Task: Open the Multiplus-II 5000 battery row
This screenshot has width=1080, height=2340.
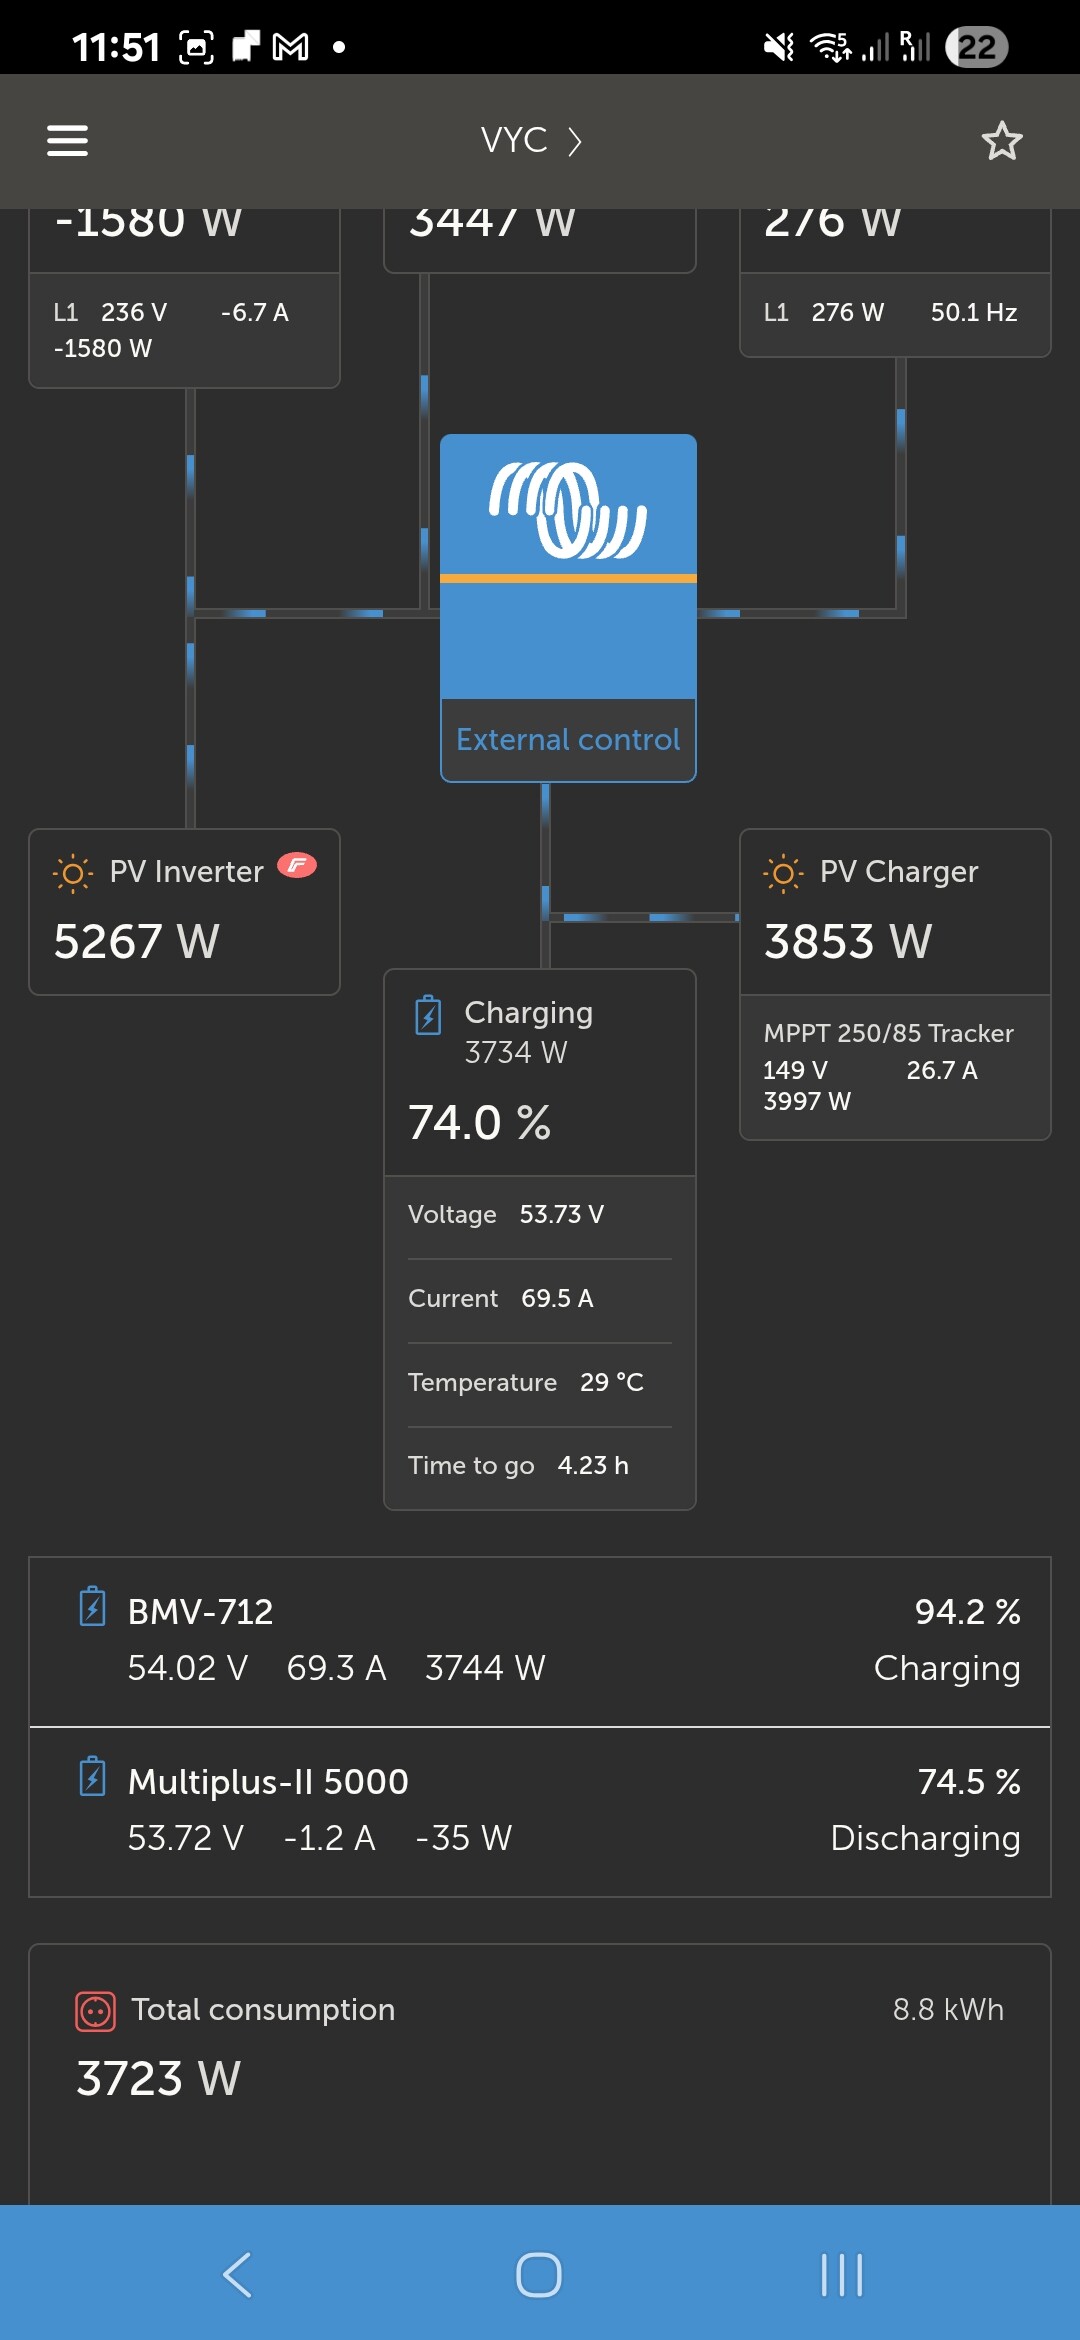Action: coord(540,1811)
